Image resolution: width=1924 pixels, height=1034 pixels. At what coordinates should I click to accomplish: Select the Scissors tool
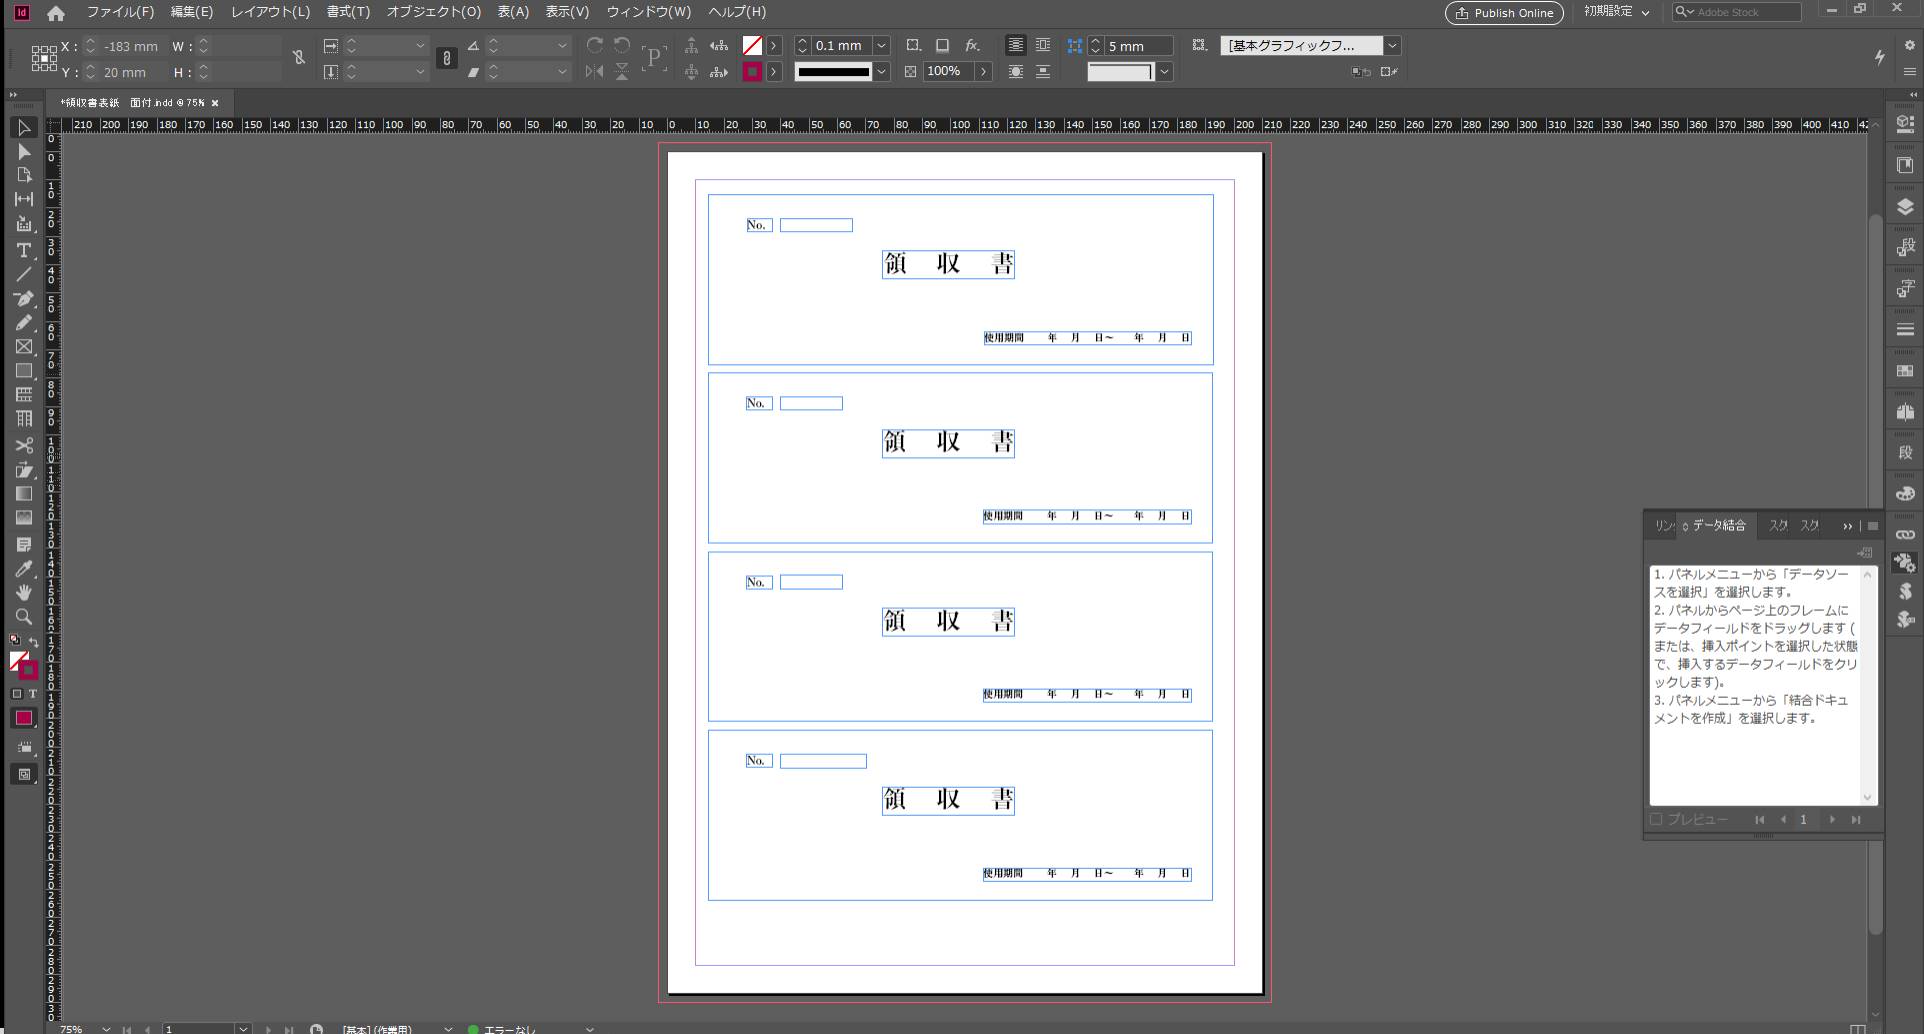coord(24,445)
